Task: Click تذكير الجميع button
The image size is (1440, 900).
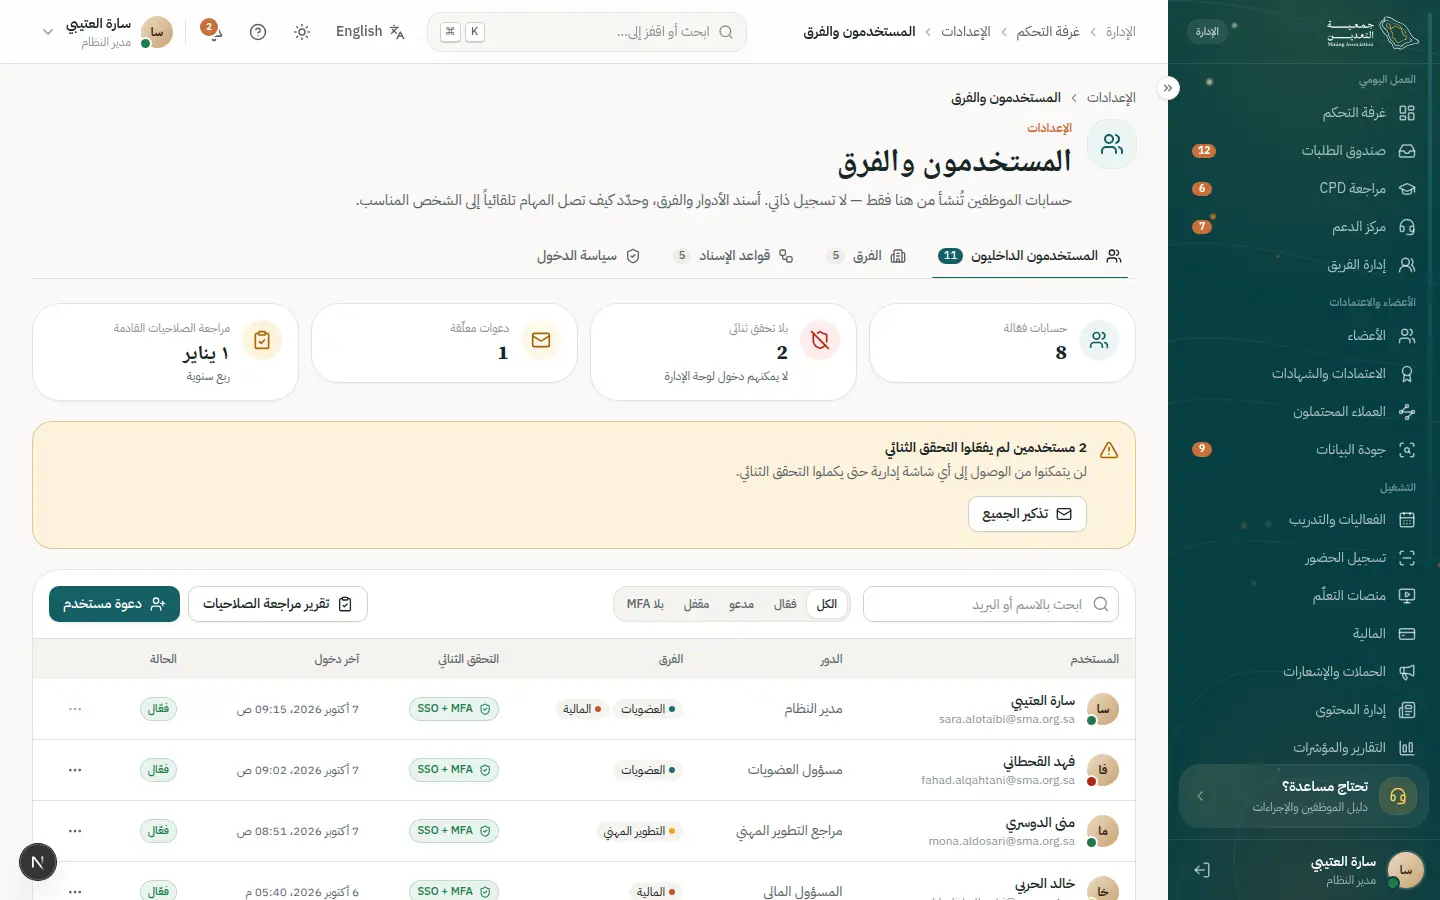Action: coord(1027,514)
